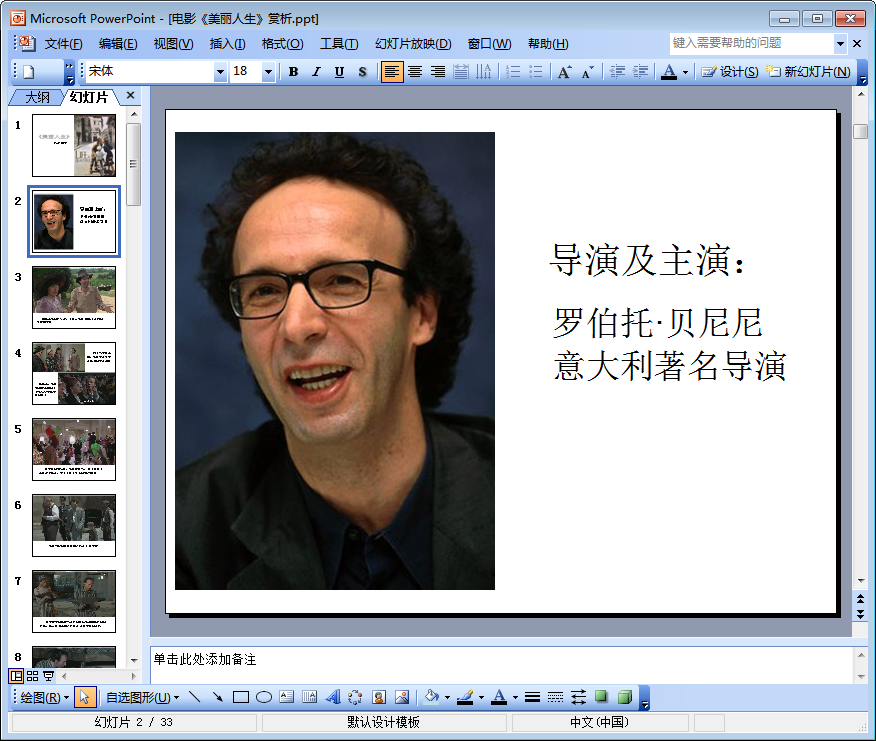
Task: Insert Diagram or Organization Chart icon
Action: (x=355, y=697)
